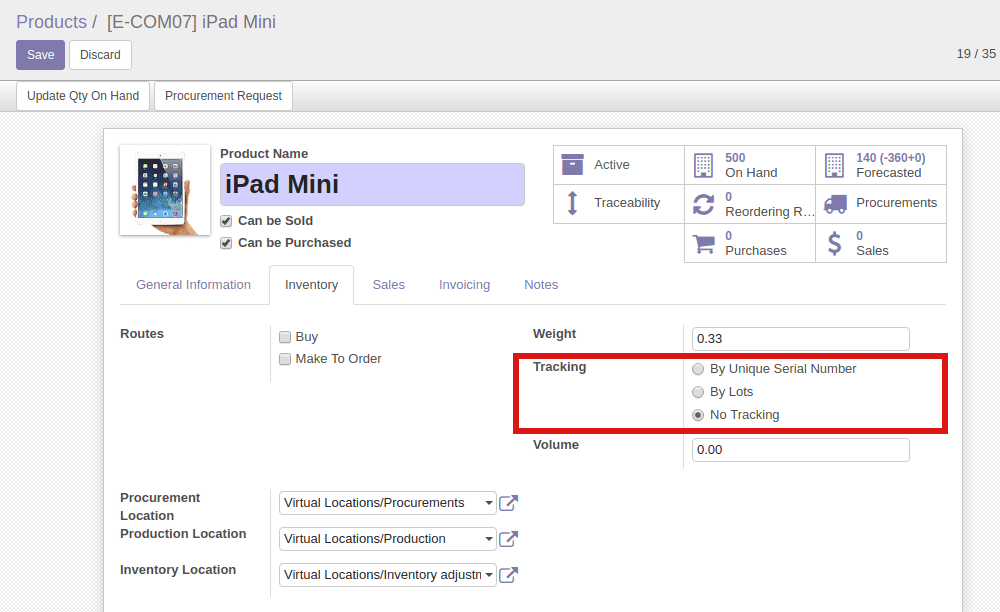Click the Sales dollar sign icon
This screenshot has height=612, width=1000.
[x=834, y=244]
